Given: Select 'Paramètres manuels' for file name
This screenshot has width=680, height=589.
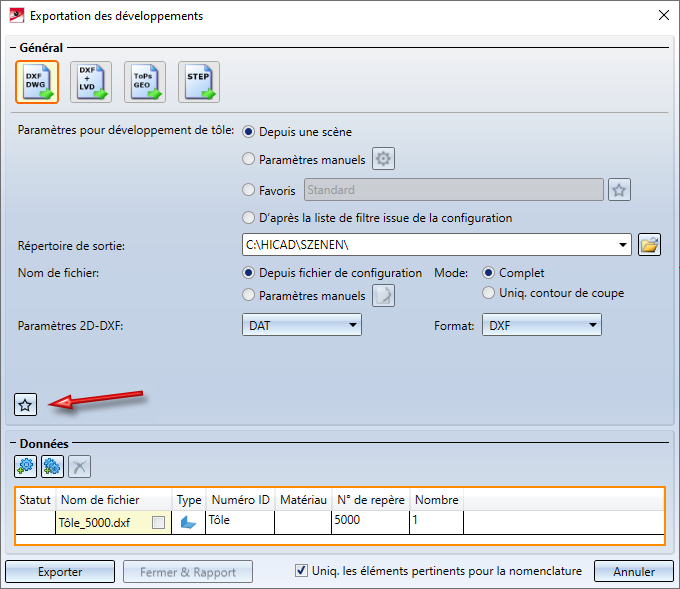Looking at the screenshot, I should (x=248, y=295).
